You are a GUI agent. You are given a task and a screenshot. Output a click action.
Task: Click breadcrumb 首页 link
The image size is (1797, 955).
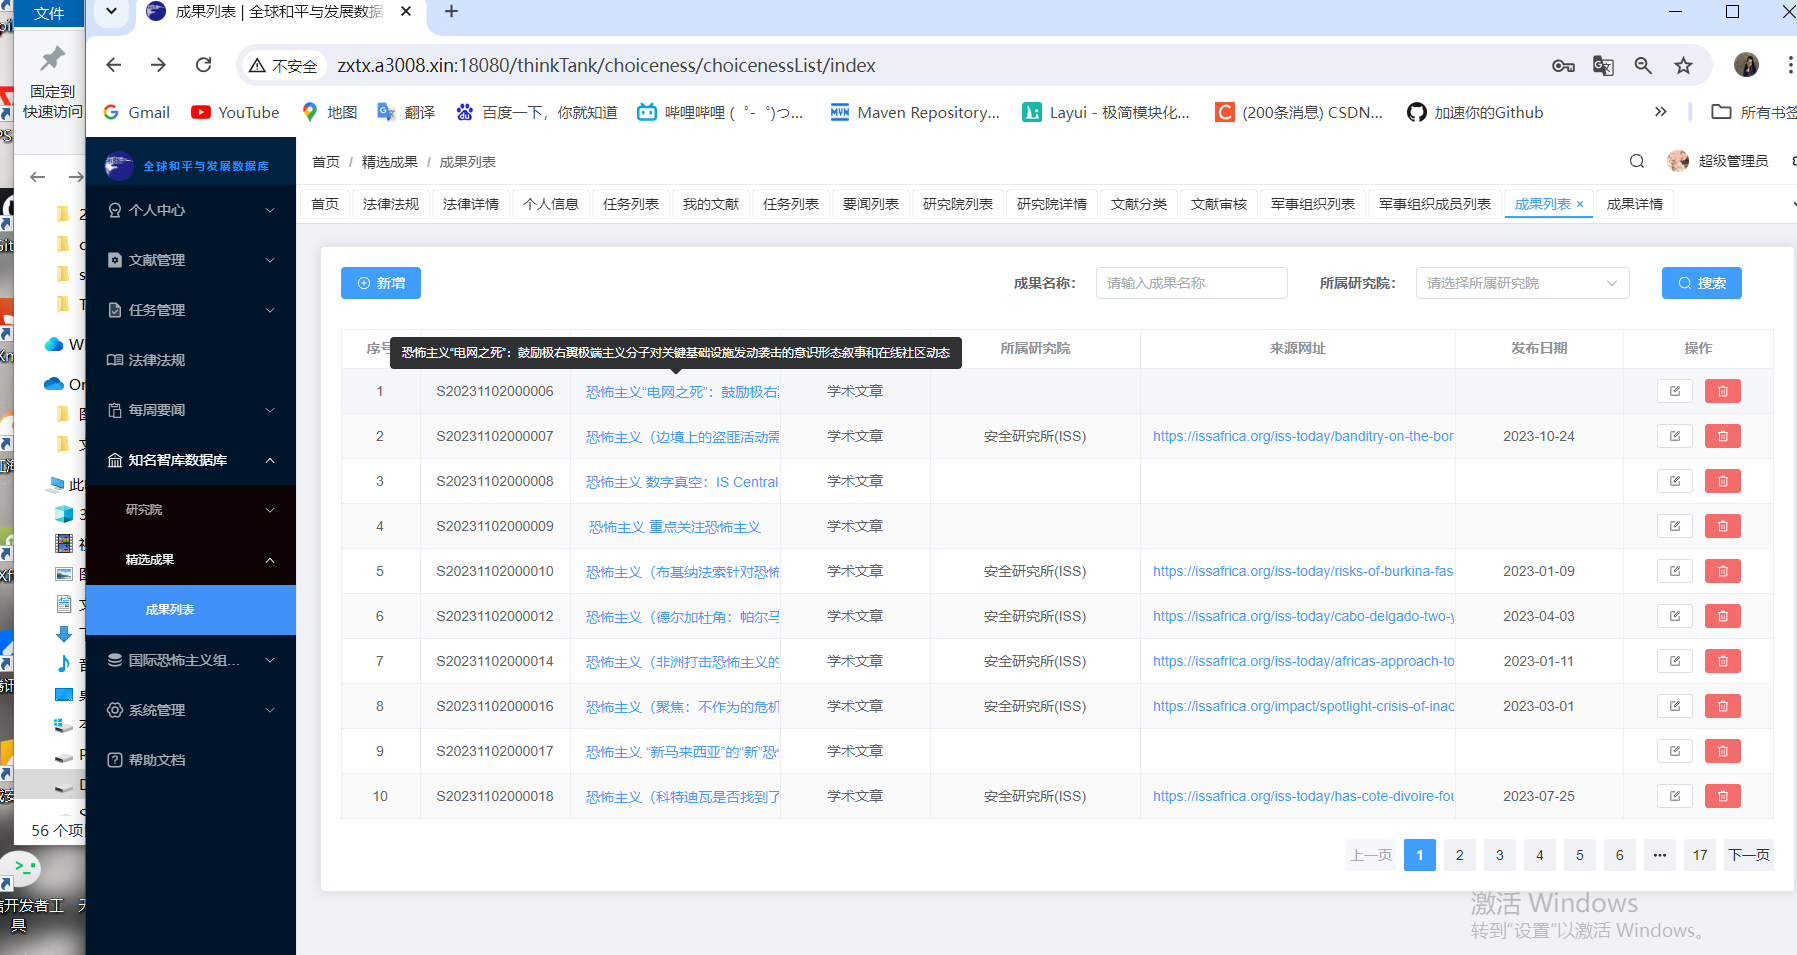click(326, 162)
